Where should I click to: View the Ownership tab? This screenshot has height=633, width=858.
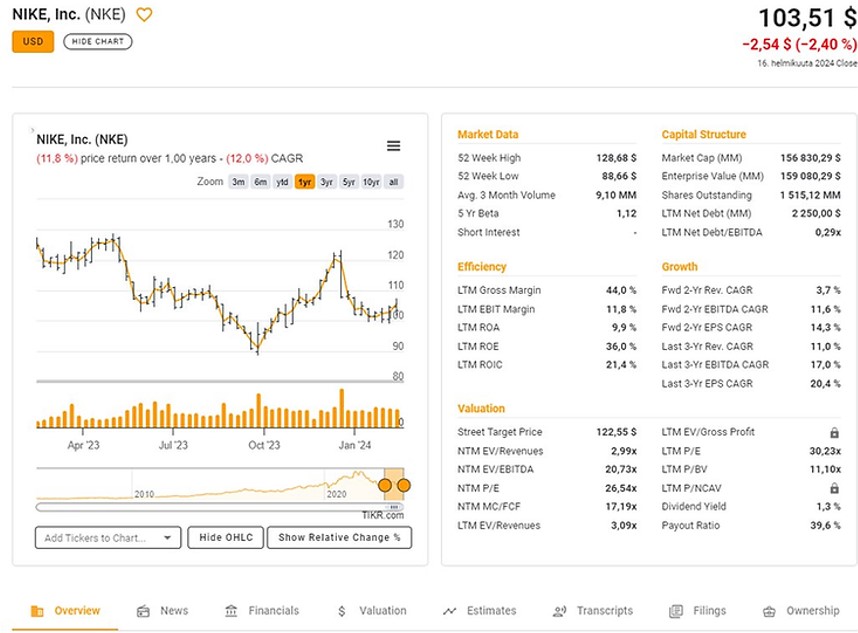tap(801, 611)
